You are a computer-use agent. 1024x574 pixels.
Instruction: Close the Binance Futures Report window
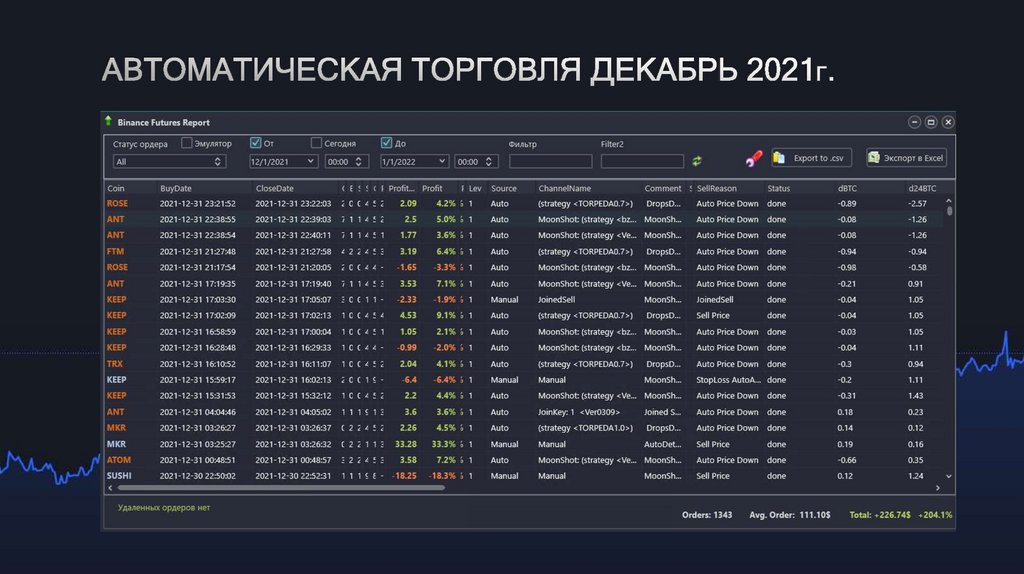click(948, 122)
